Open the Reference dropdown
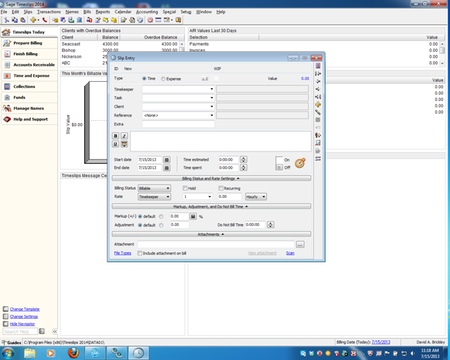The height and width of the screenshot is (360, 450). pos(211,115)
